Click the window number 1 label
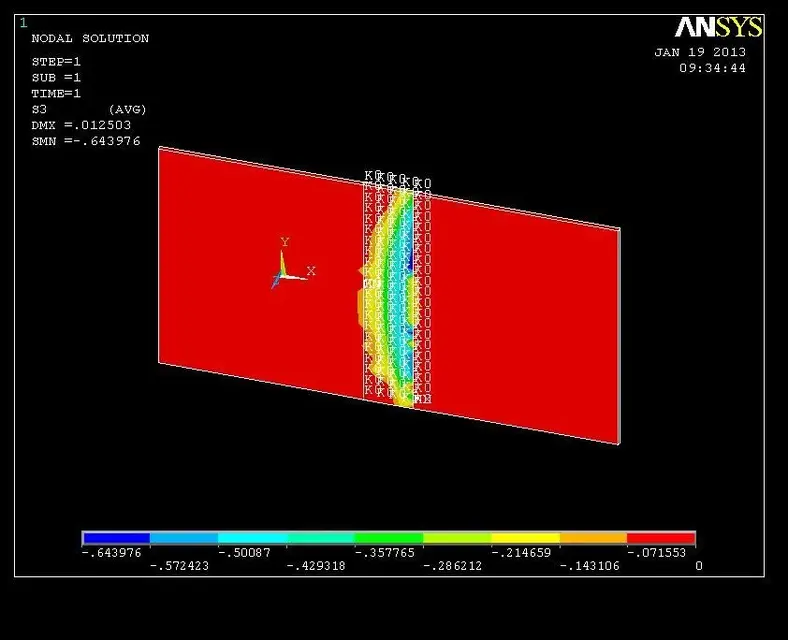This screenshot has height=640, width=788. click(x=24, y=23)
